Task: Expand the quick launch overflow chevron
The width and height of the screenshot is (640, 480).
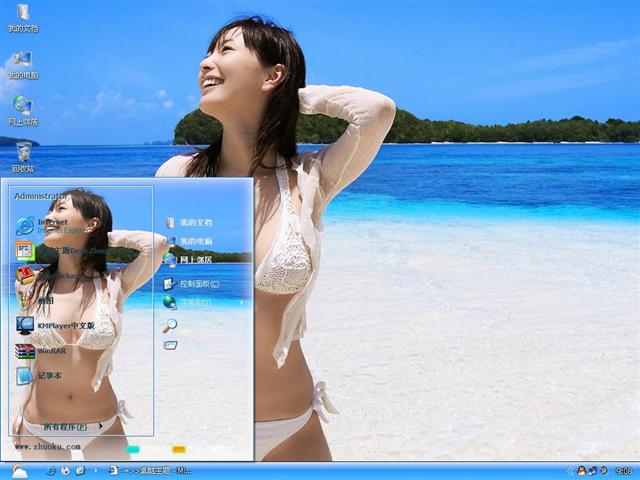Action: click(96, 471)
